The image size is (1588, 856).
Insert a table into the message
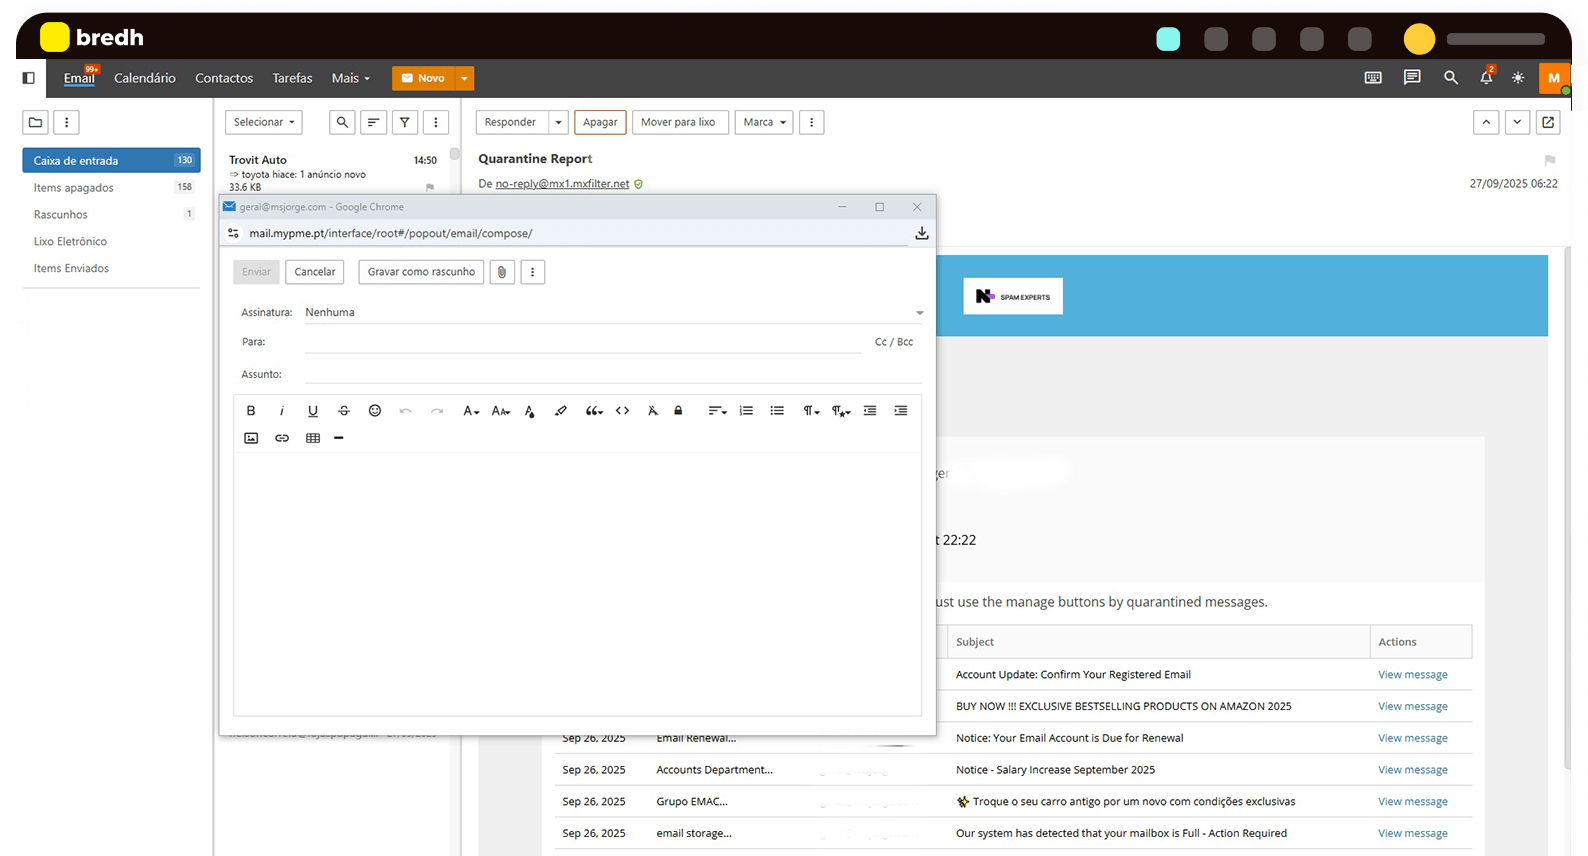[313, 438]
